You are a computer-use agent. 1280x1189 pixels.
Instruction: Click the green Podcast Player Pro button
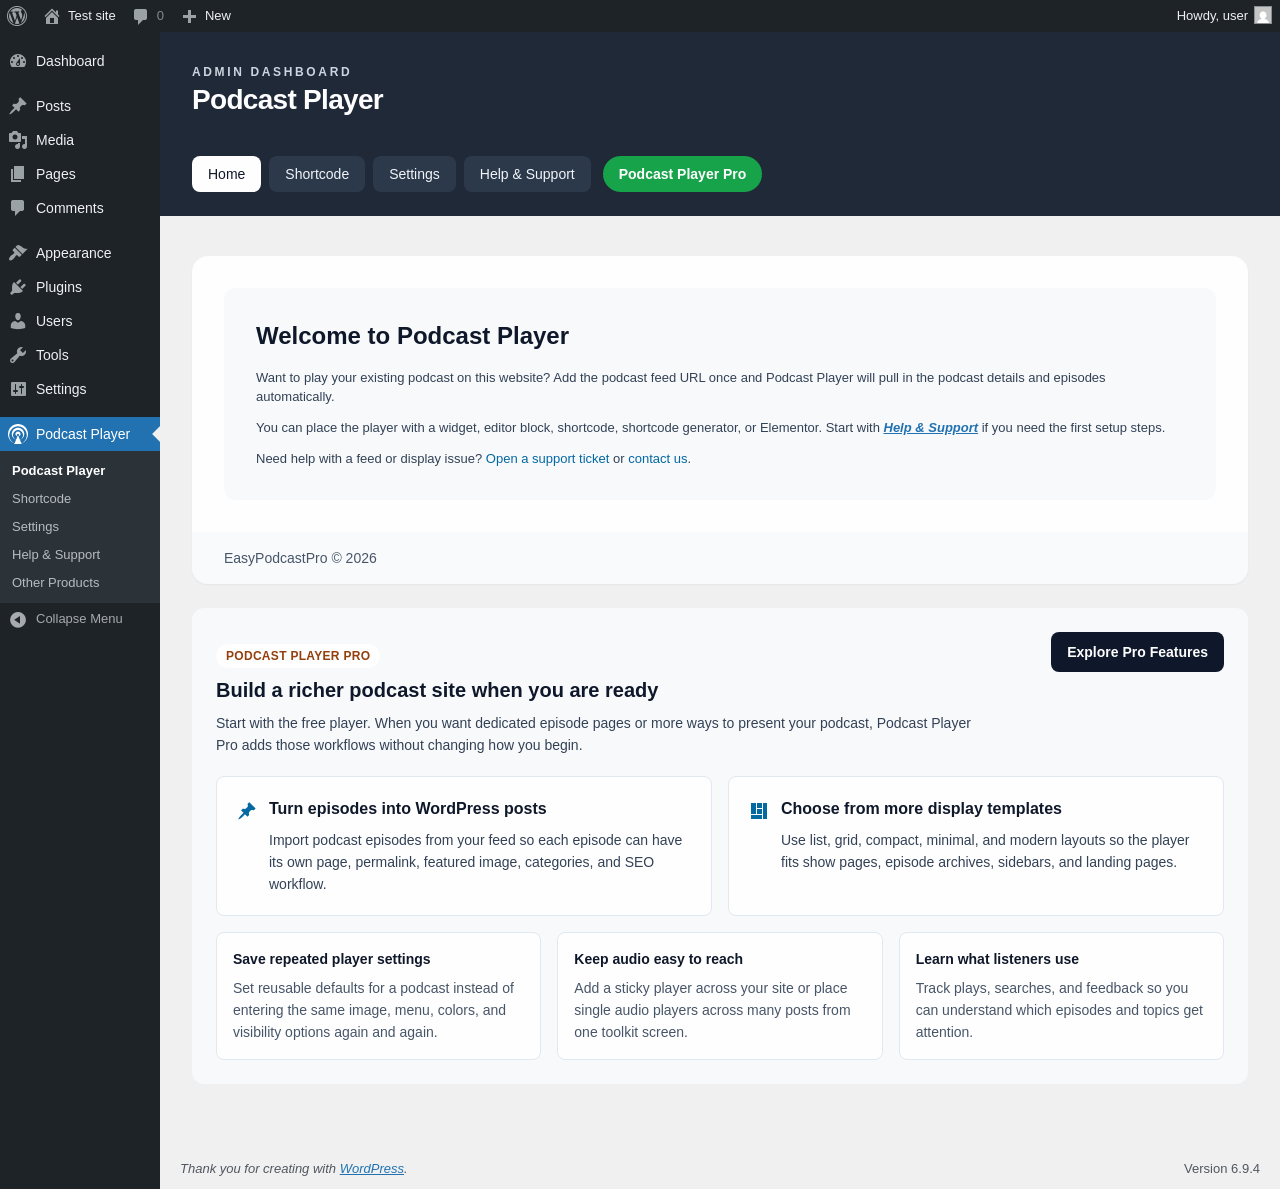(682, 174)
